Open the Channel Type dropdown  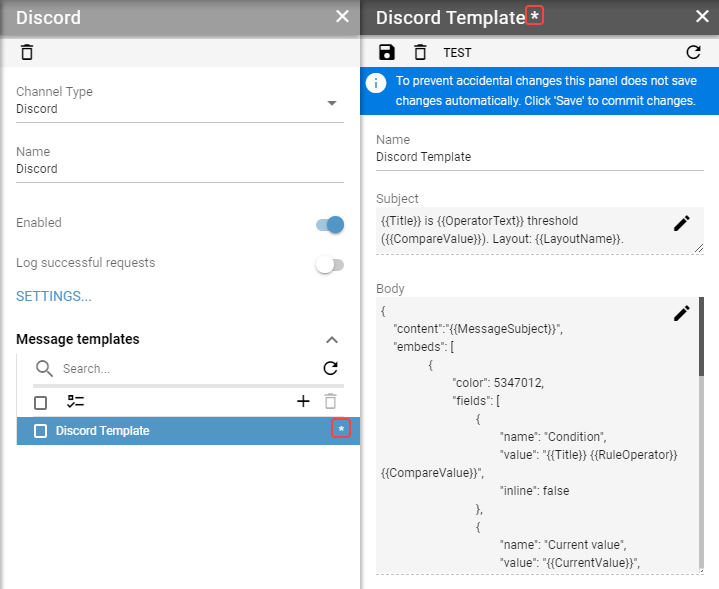point(332,103)
